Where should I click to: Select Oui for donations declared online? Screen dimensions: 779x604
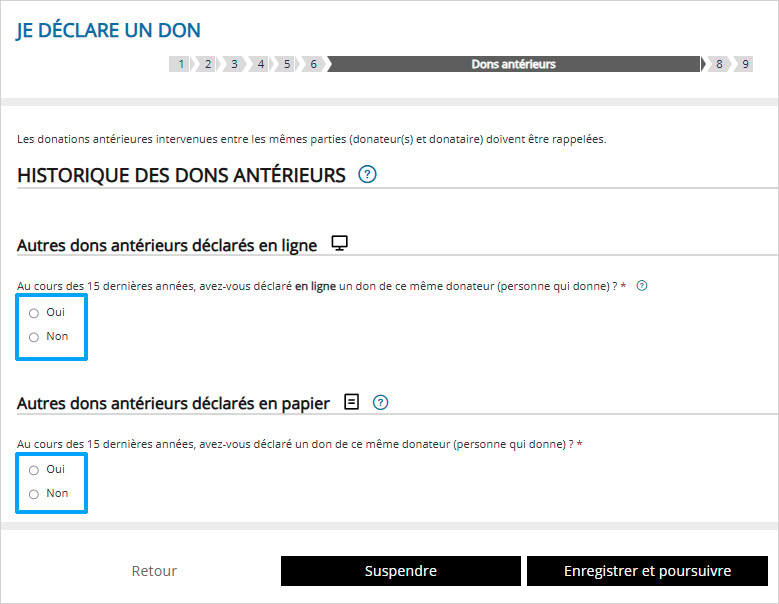click(x=34, y=313)
